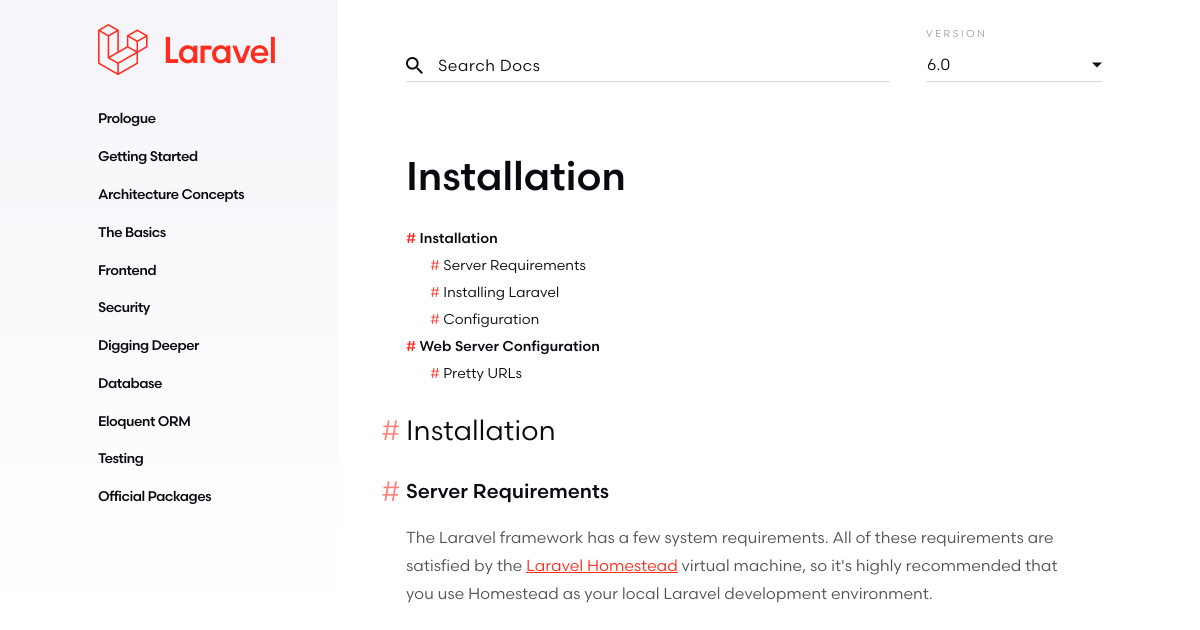Click the # icon before Installing Laravel in contents
This screenshot has width=1200, height=630.
[x=433, y=292]
